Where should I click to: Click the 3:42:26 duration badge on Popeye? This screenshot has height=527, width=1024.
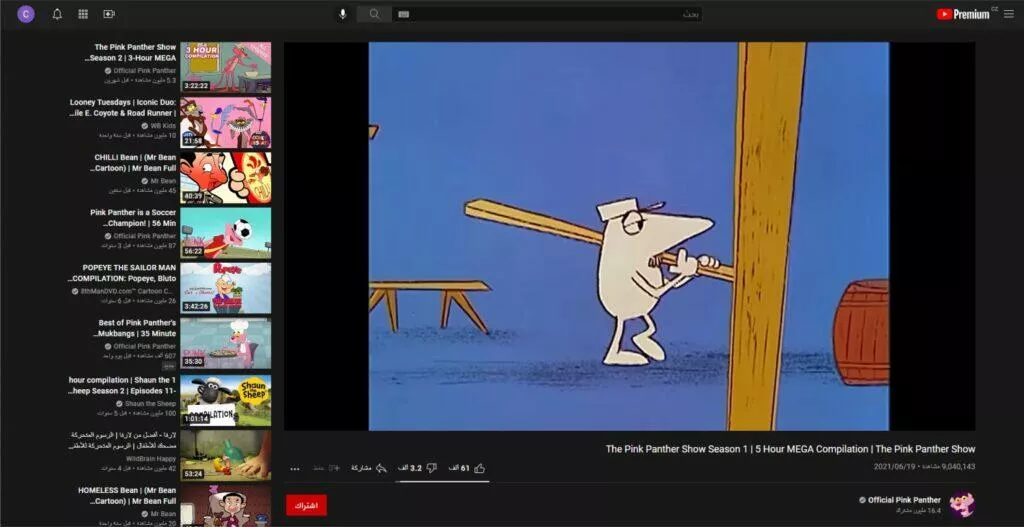[196, 306]
